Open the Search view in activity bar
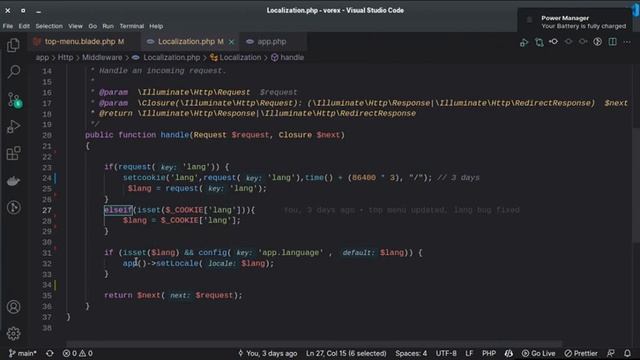 point(13,72)
